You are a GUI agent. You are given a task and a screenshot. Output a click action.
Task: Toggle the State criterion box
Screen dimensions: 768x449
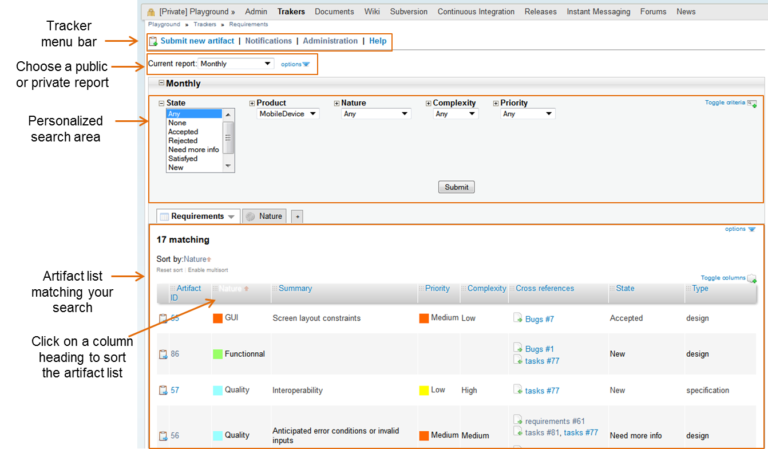tap(161, 103)
